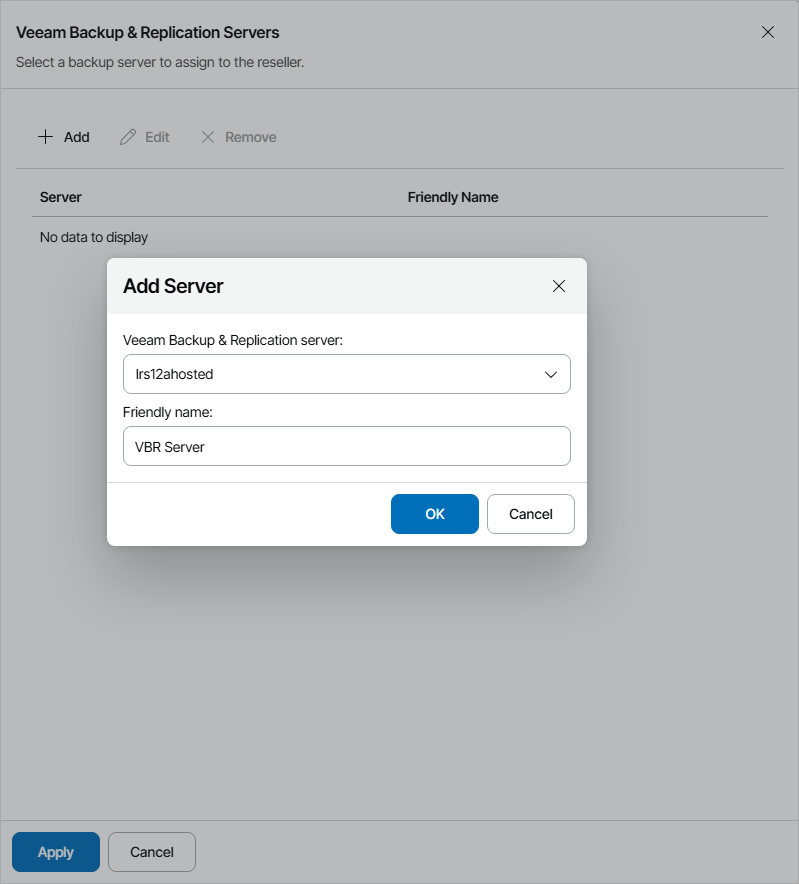
Task: Select the Edit toolbar label
Action: coord(158,137)
